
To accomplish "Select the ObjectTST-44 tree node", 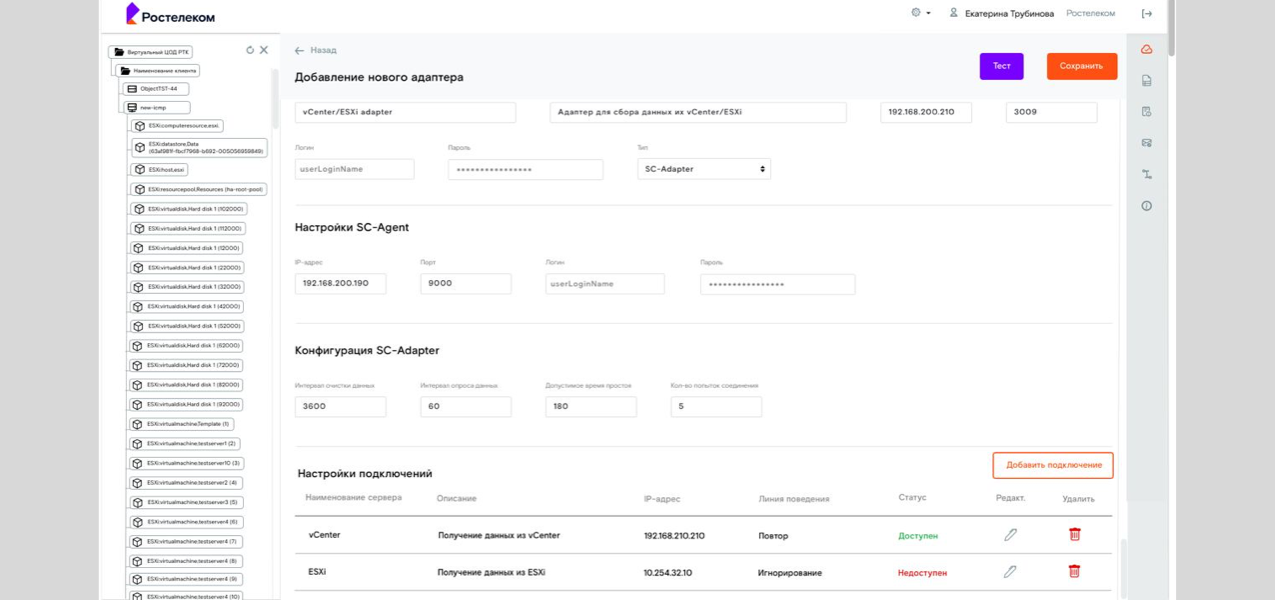I will [x=157, y=89].
